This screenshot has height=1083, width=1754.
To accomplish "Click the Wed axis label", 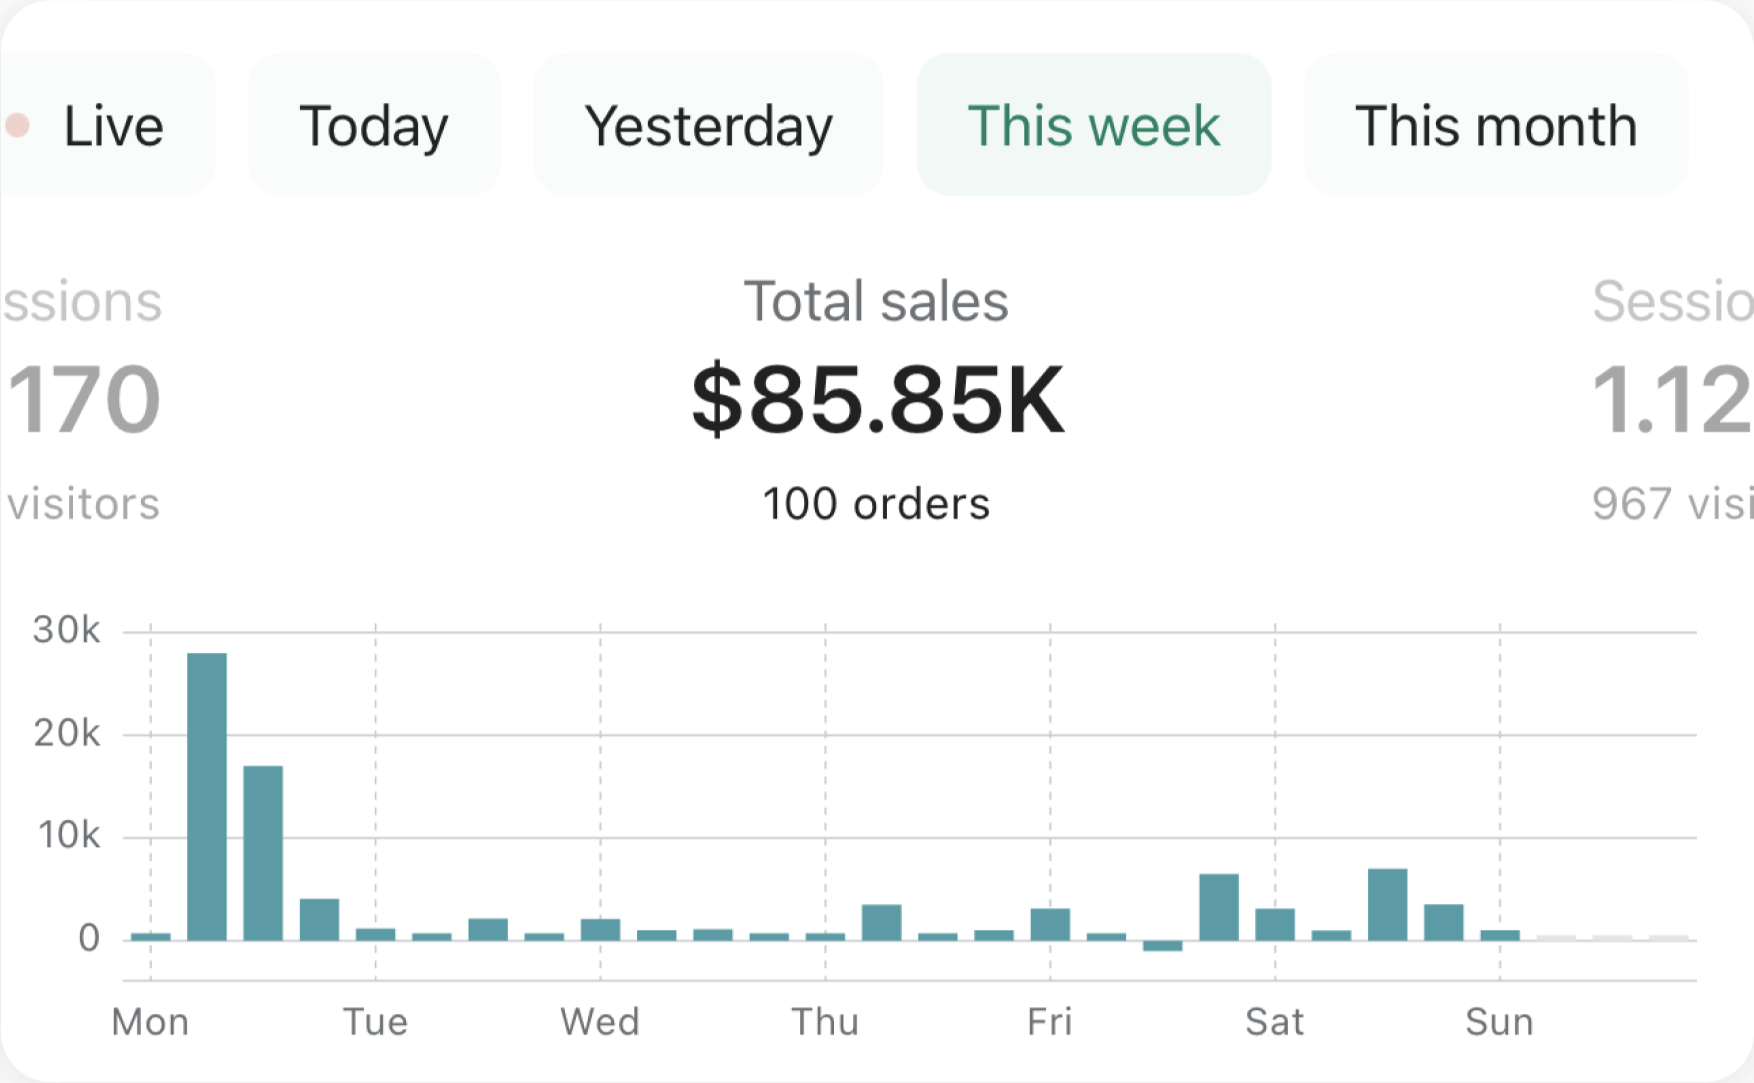I will (x=600, y=1022).
